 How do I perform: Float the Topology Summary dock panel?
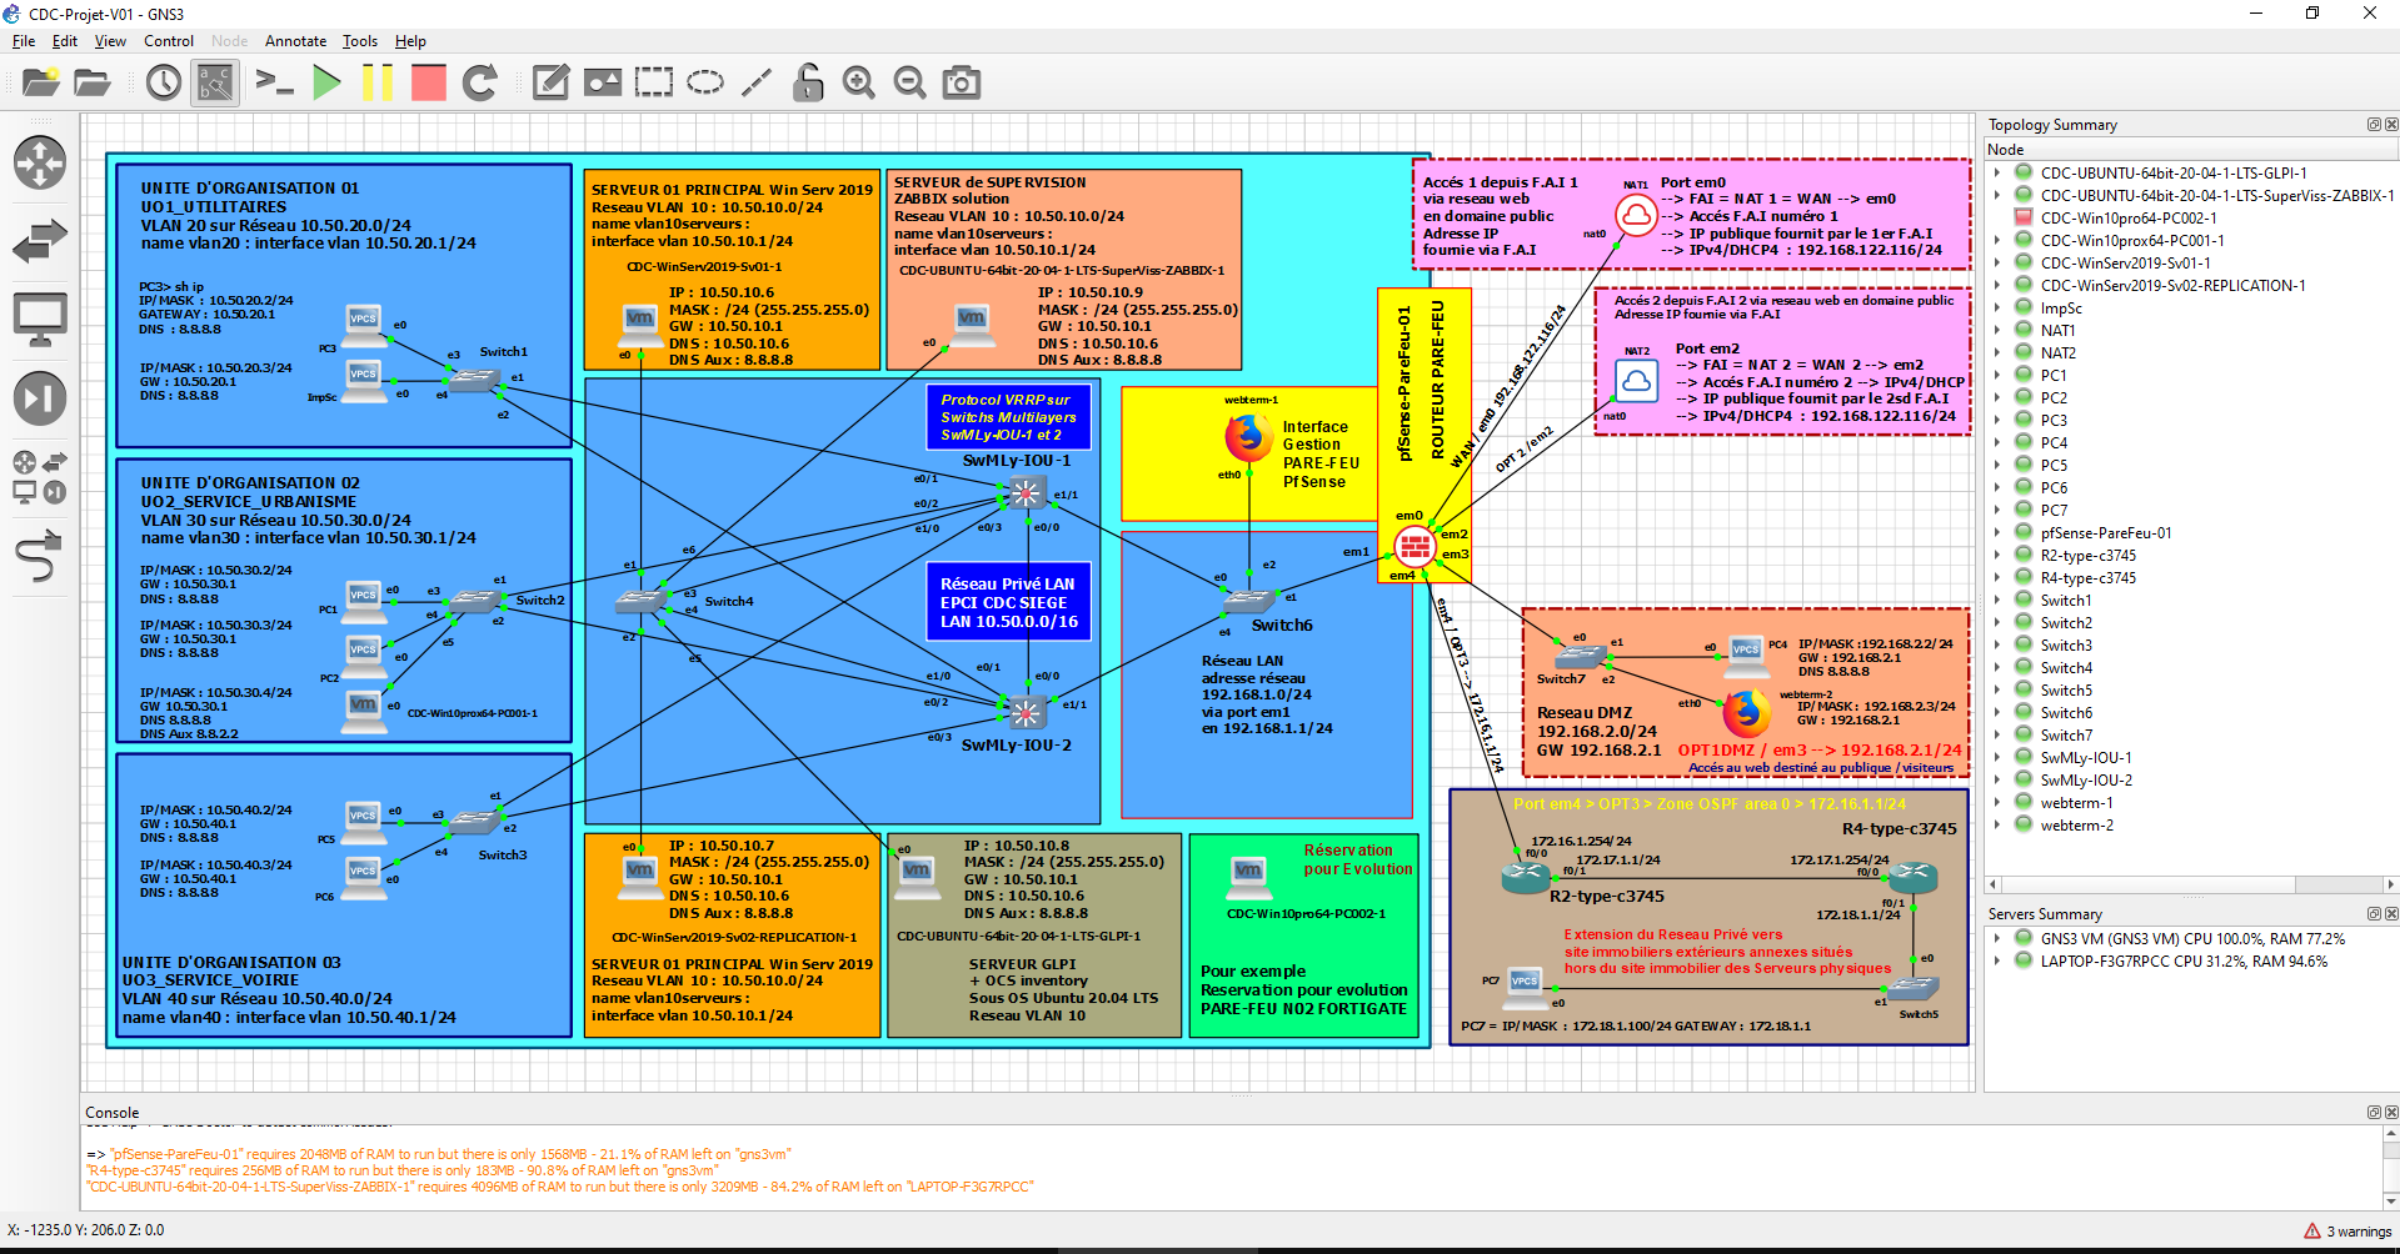2374,124
